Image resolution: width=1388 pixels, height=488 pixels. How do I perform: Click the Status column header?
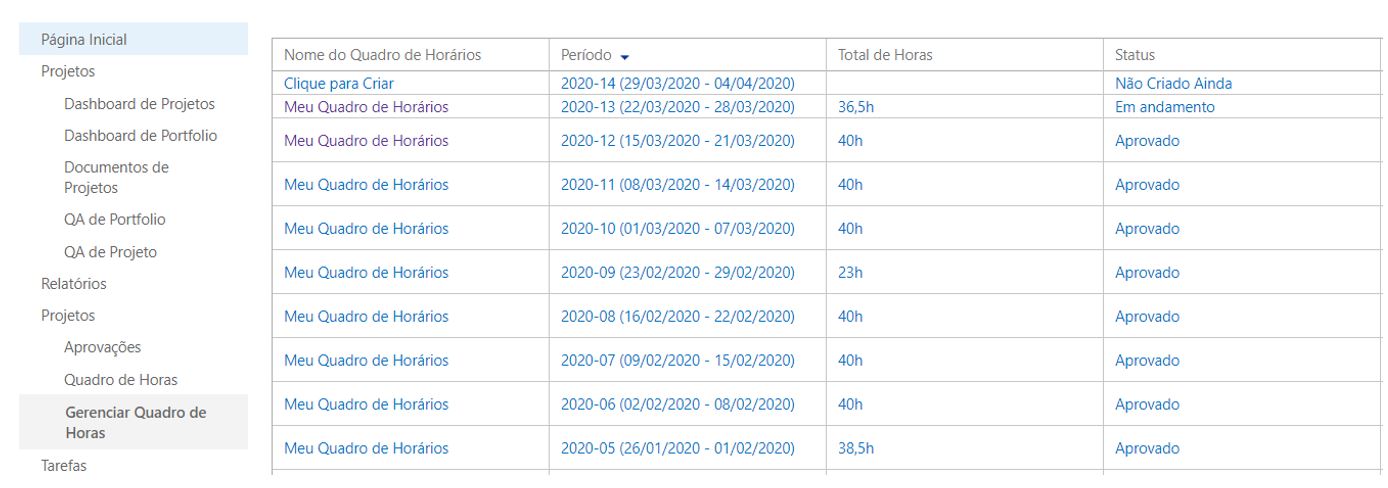pos(1135,55)
